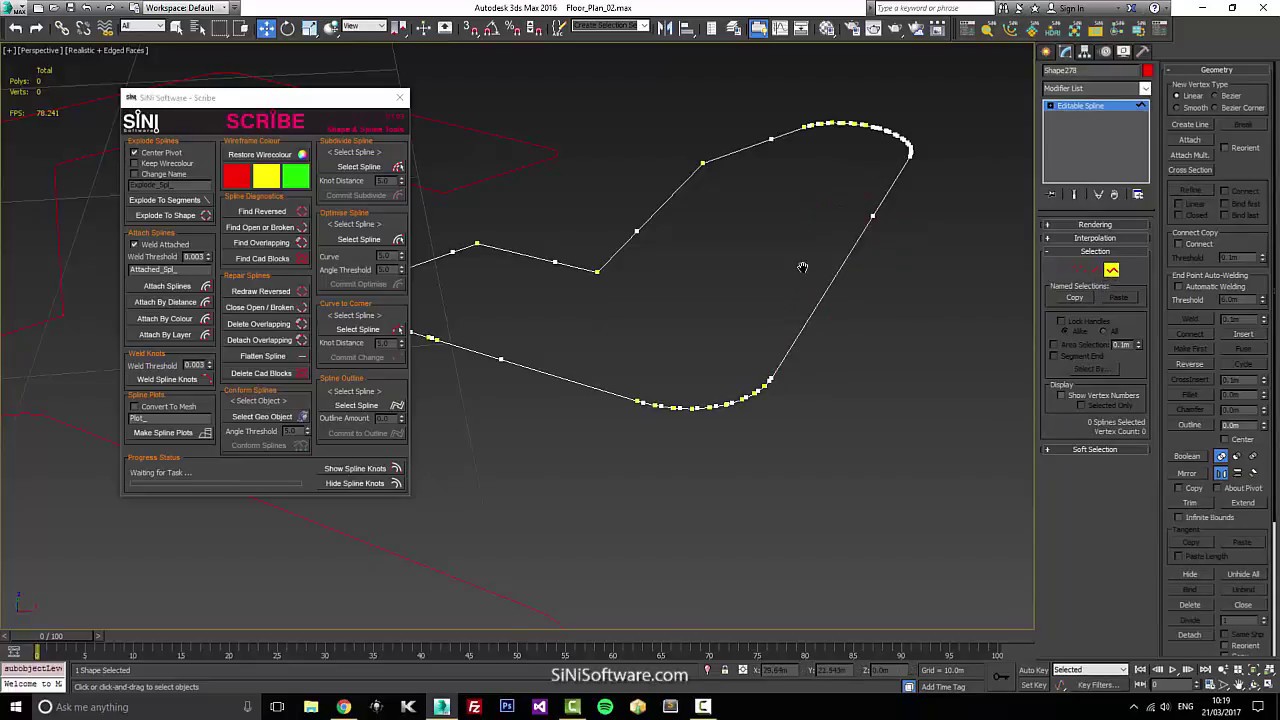The image size is (1280, 720).
Task: Open the Mirror tool in main toolbar
Action: (665, 28)
